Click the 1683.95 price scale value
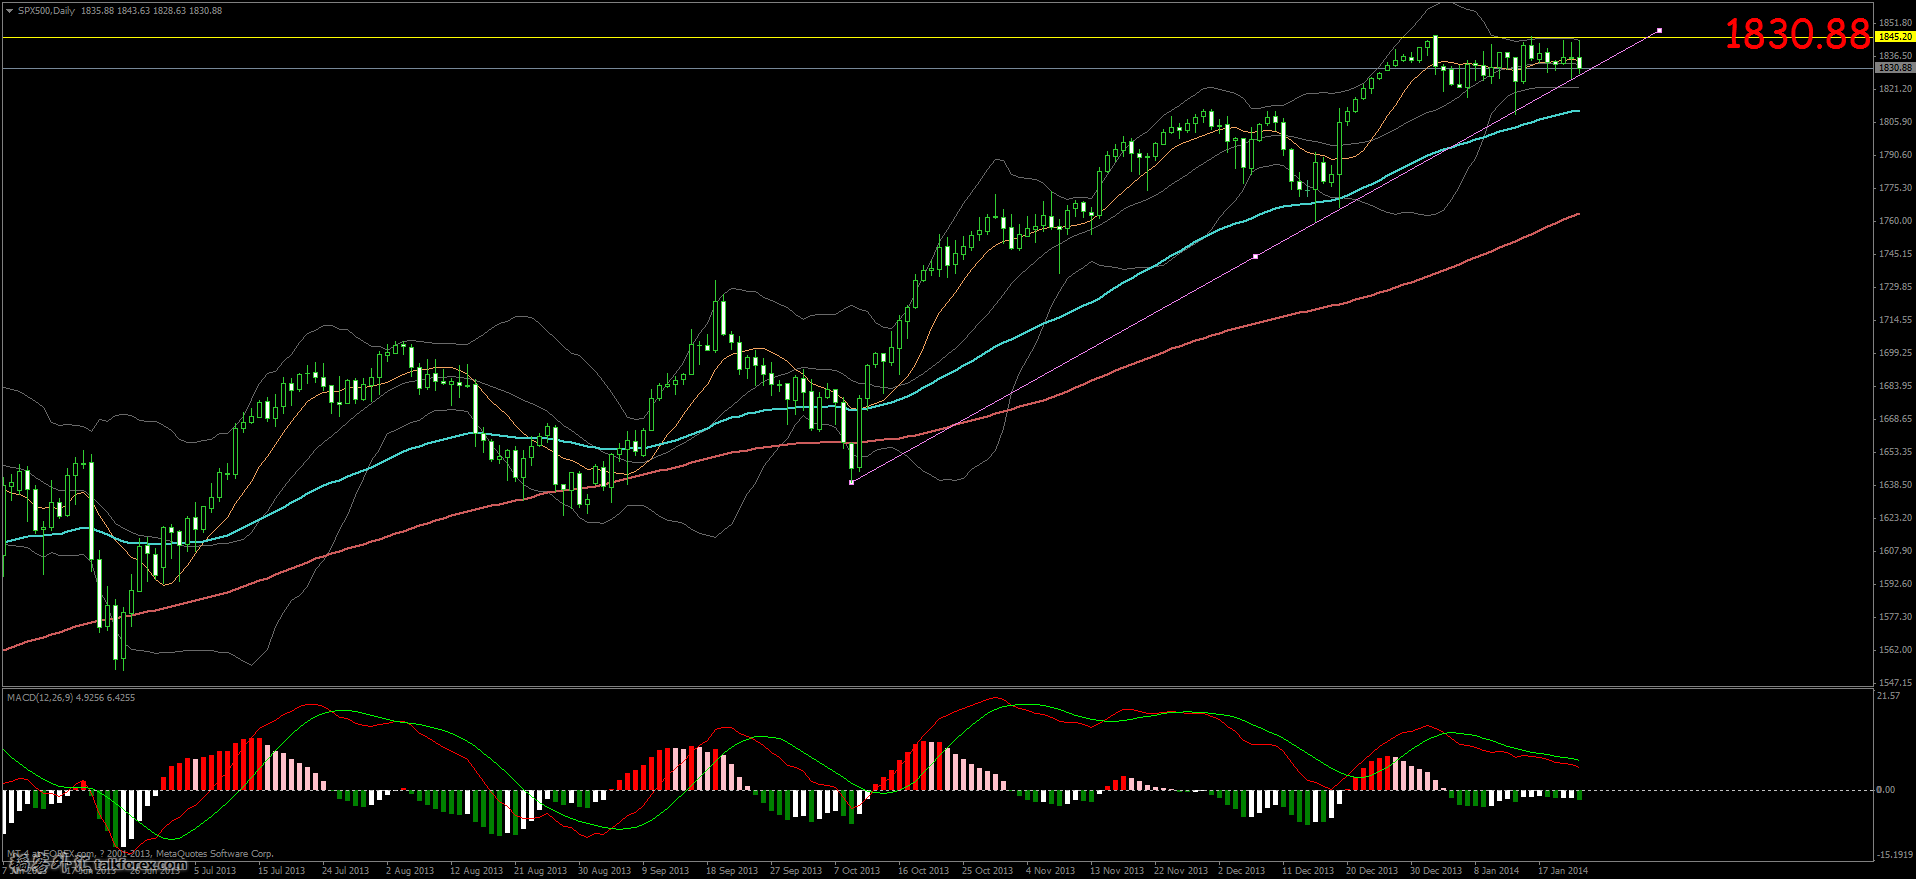The width and height of the screenshot is (1916, 879). click(x=1895, y=386)
